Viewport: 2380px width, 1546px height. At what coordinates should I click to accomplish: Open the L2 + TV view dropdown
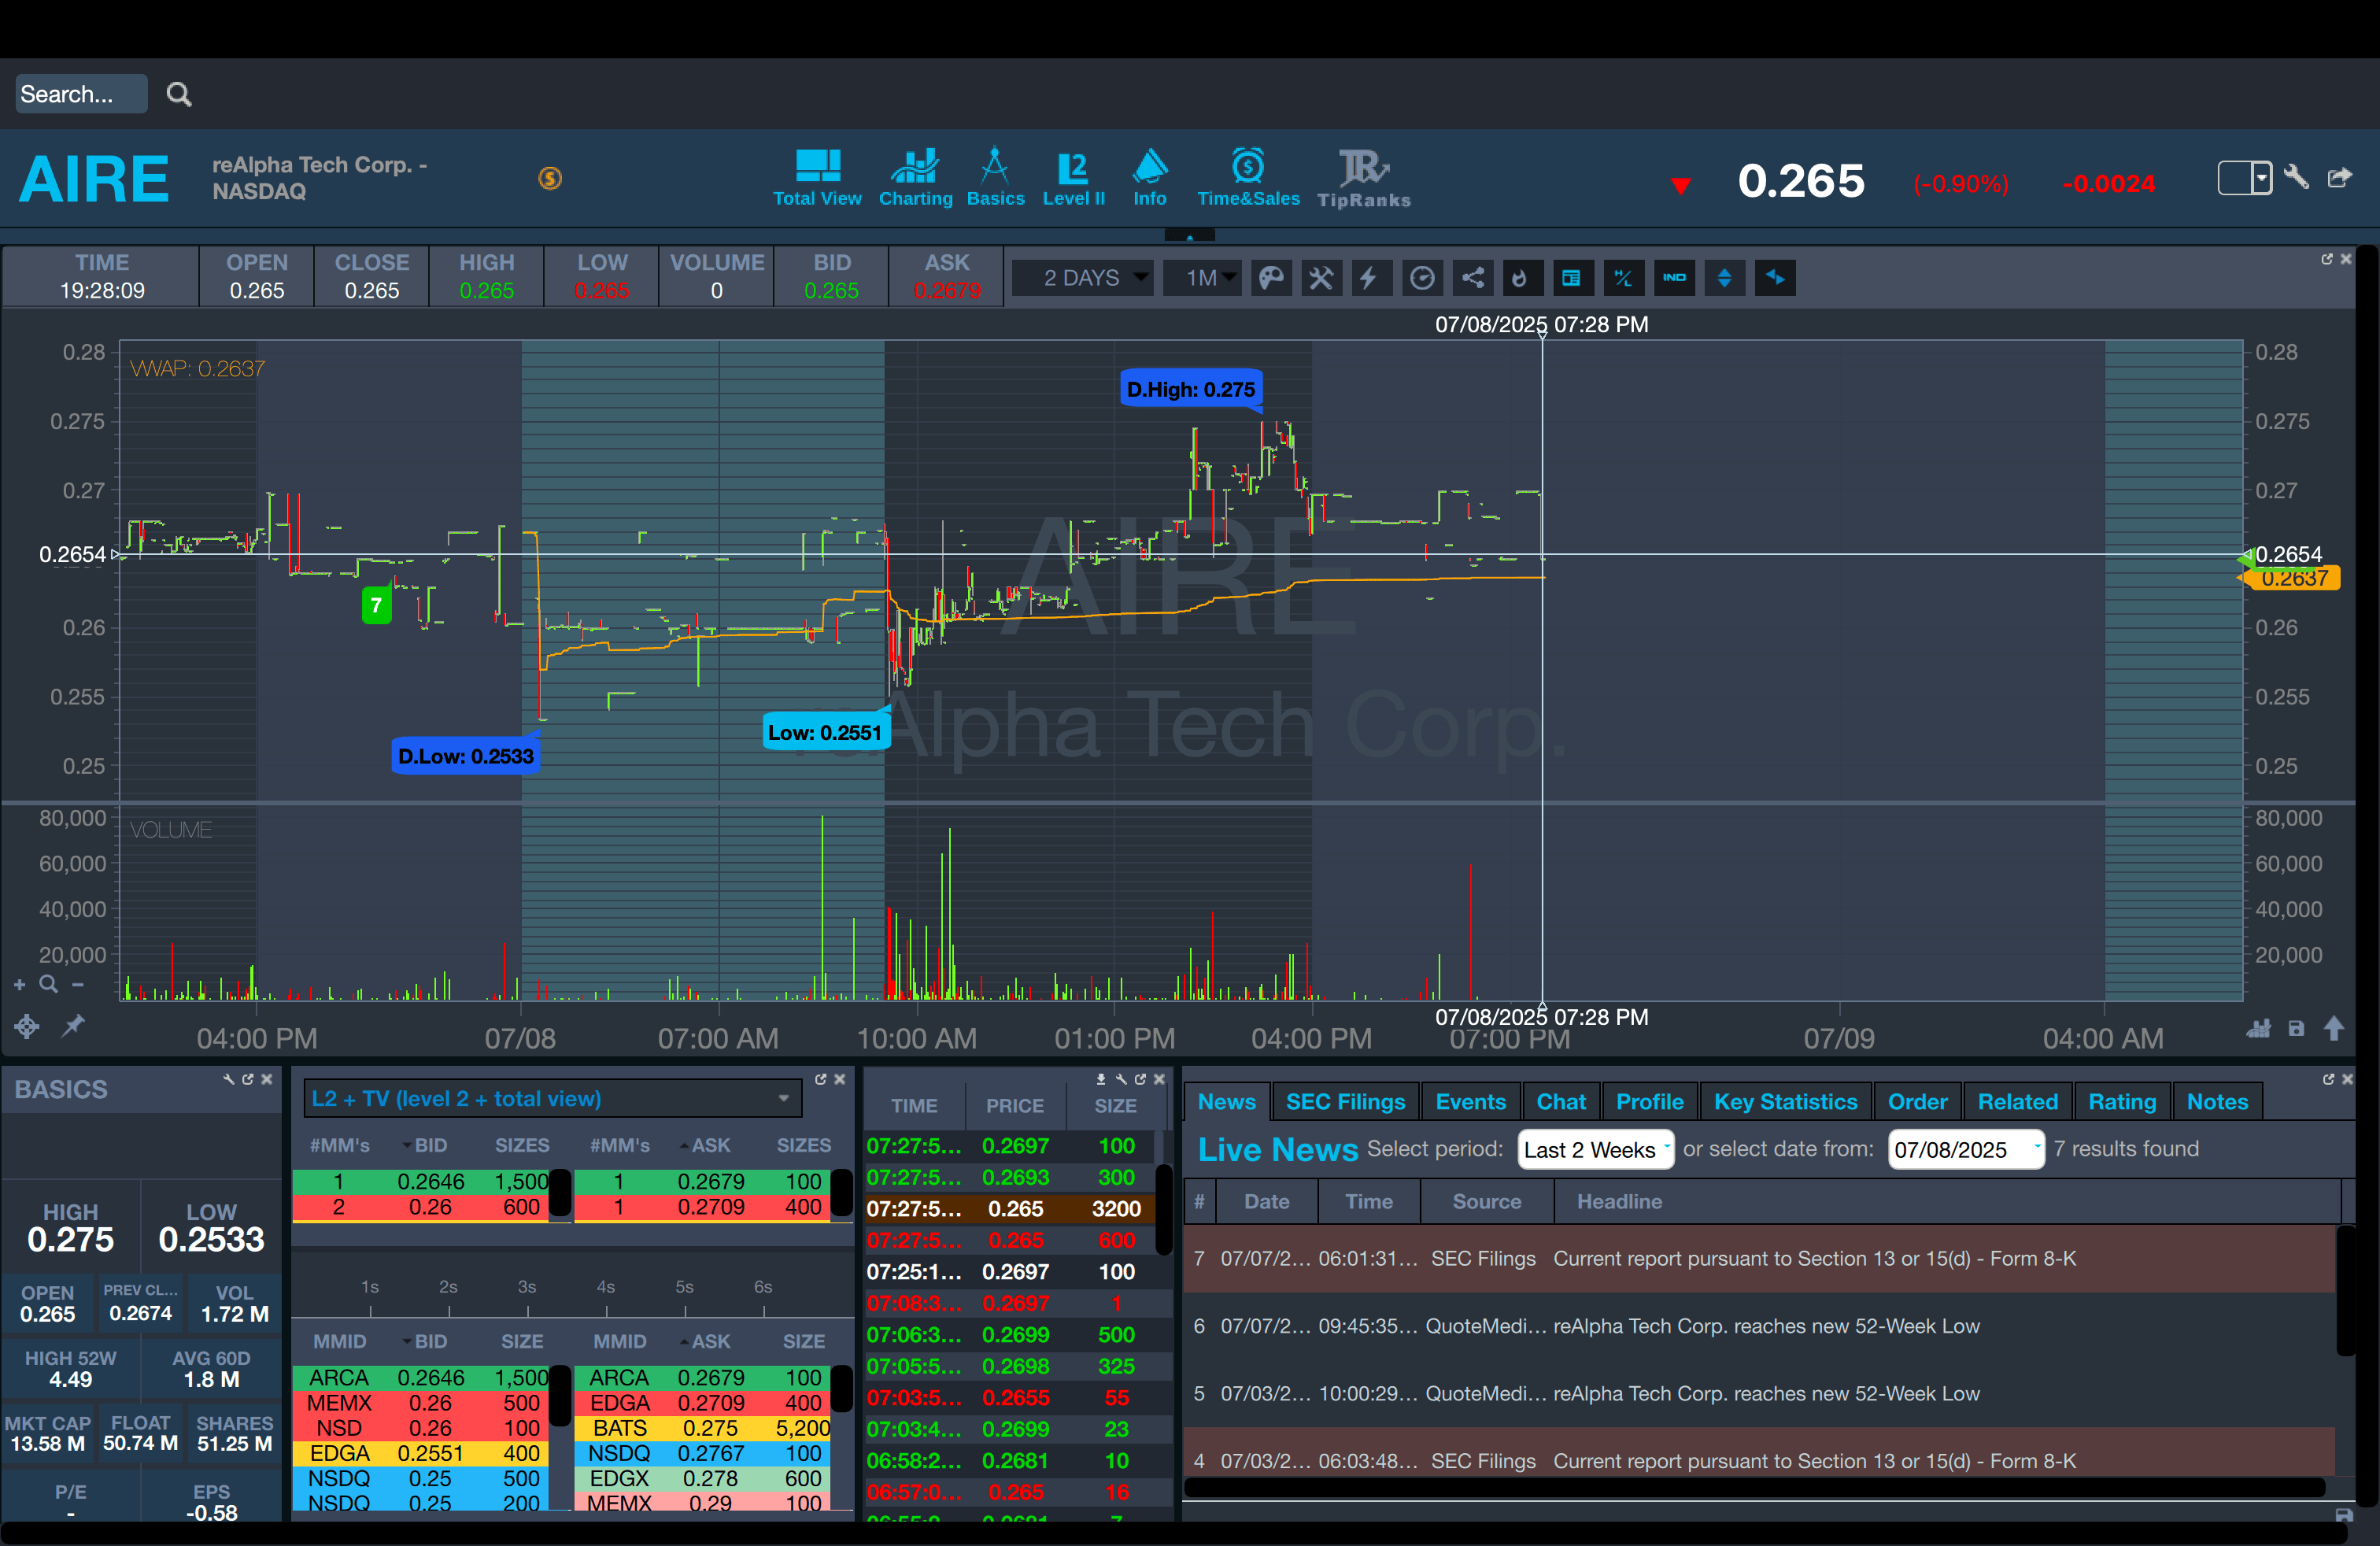pyautogui.click(x=552, y=1098)
